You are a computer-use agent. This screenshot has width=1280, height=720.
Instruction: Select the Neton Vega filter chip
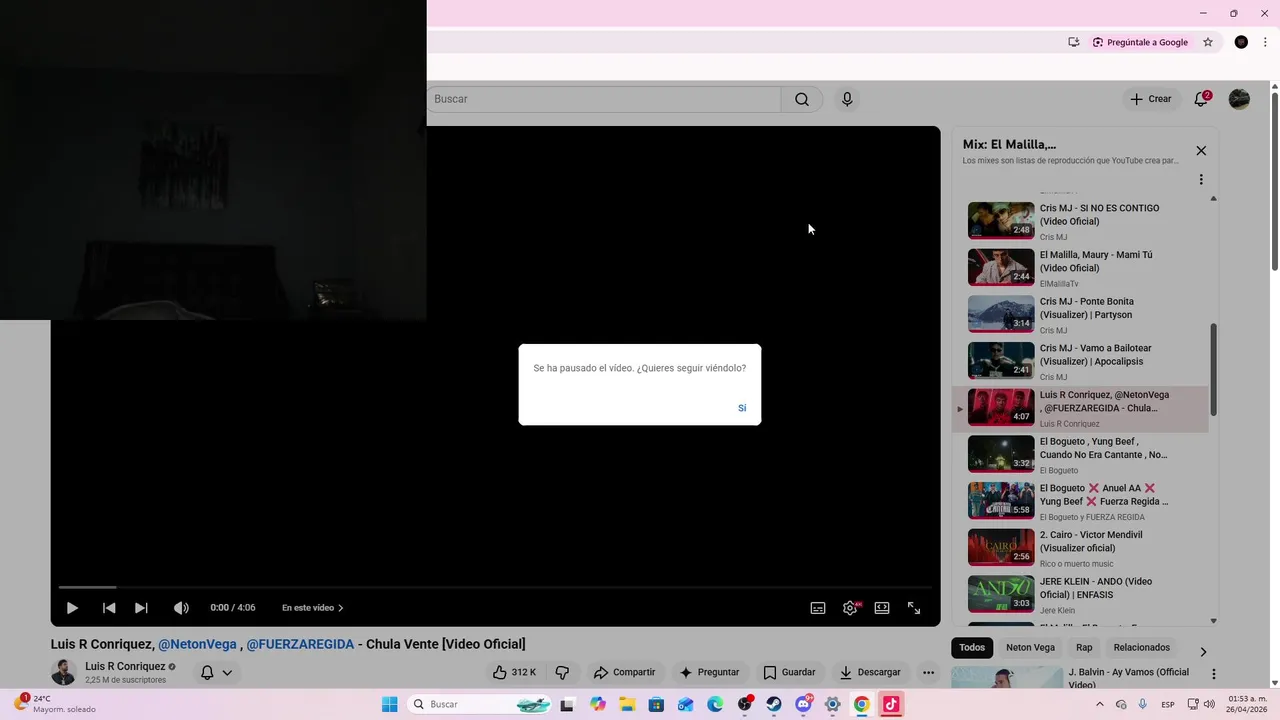click(1030, 648)
